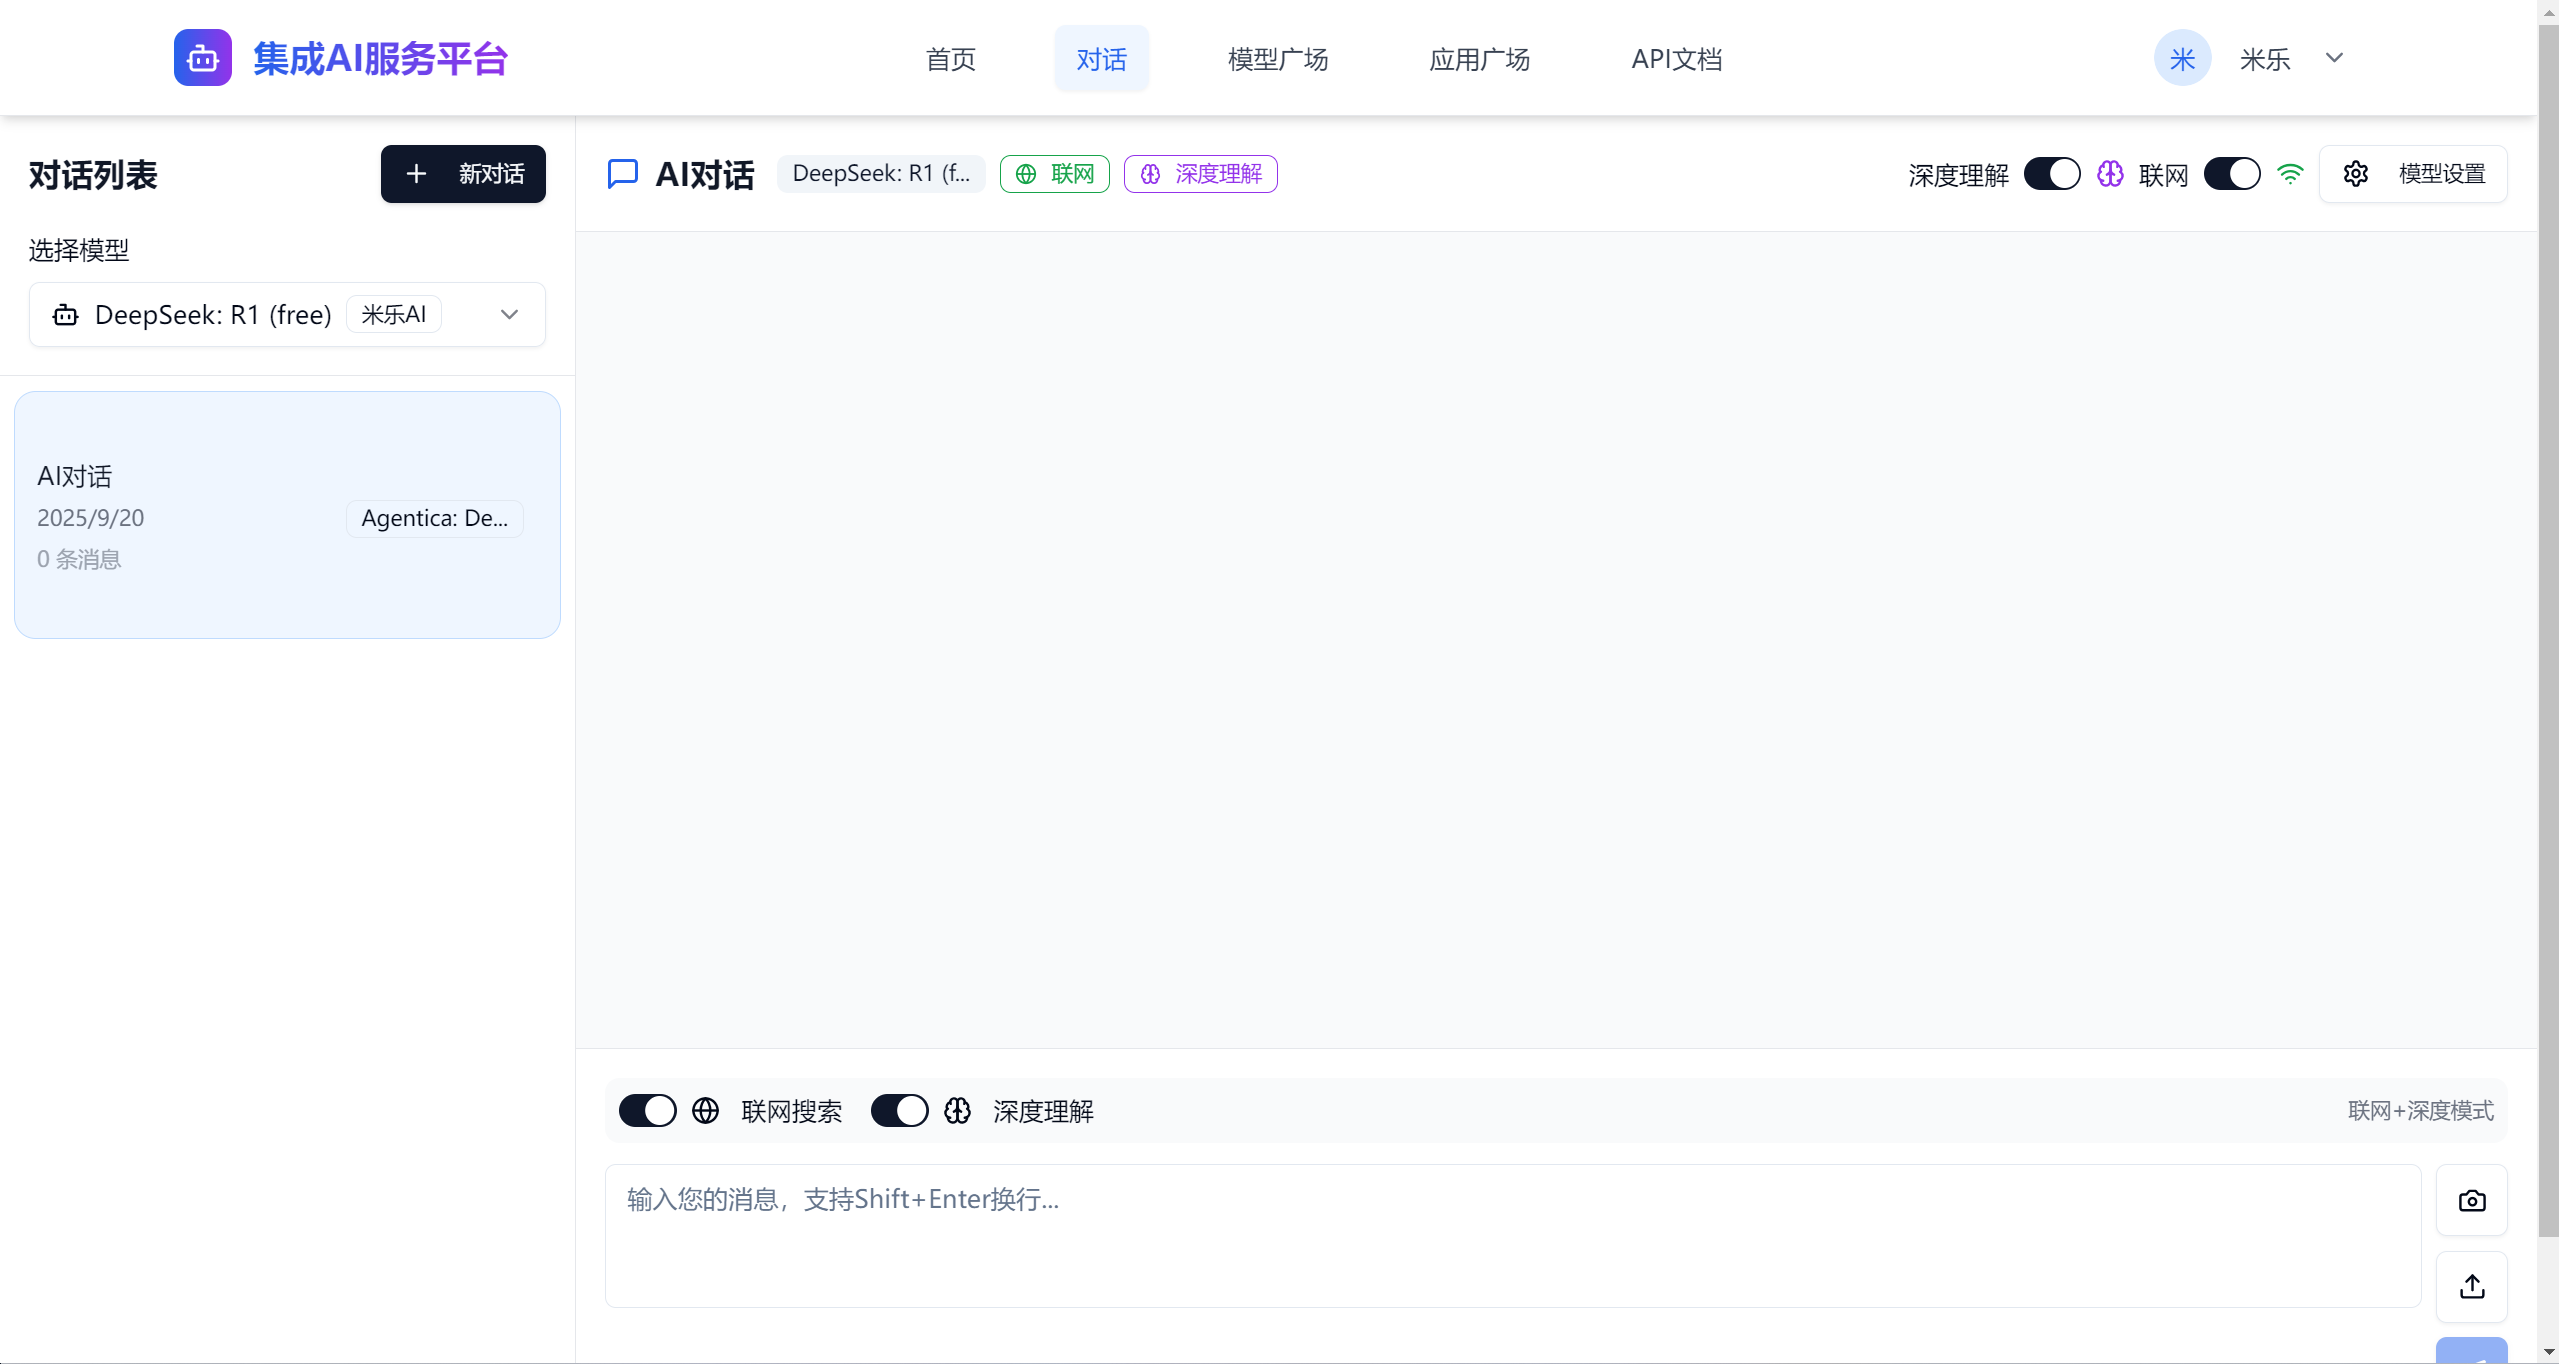Screen dimensions: 2559x1364
Task: Click the brain icon beside bottom 深度理解
Action: 958,1111
